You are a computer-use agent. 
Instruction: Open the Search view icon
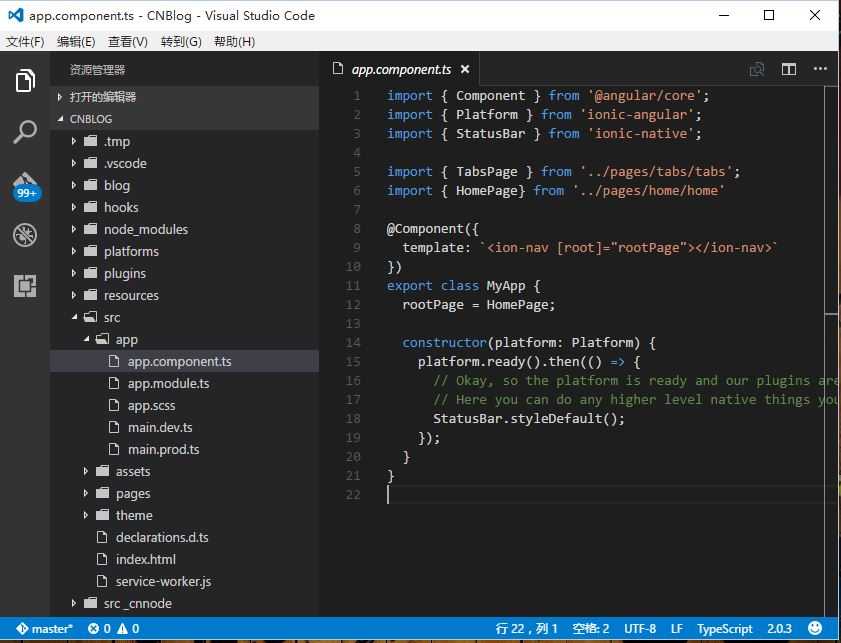(25, 132)
